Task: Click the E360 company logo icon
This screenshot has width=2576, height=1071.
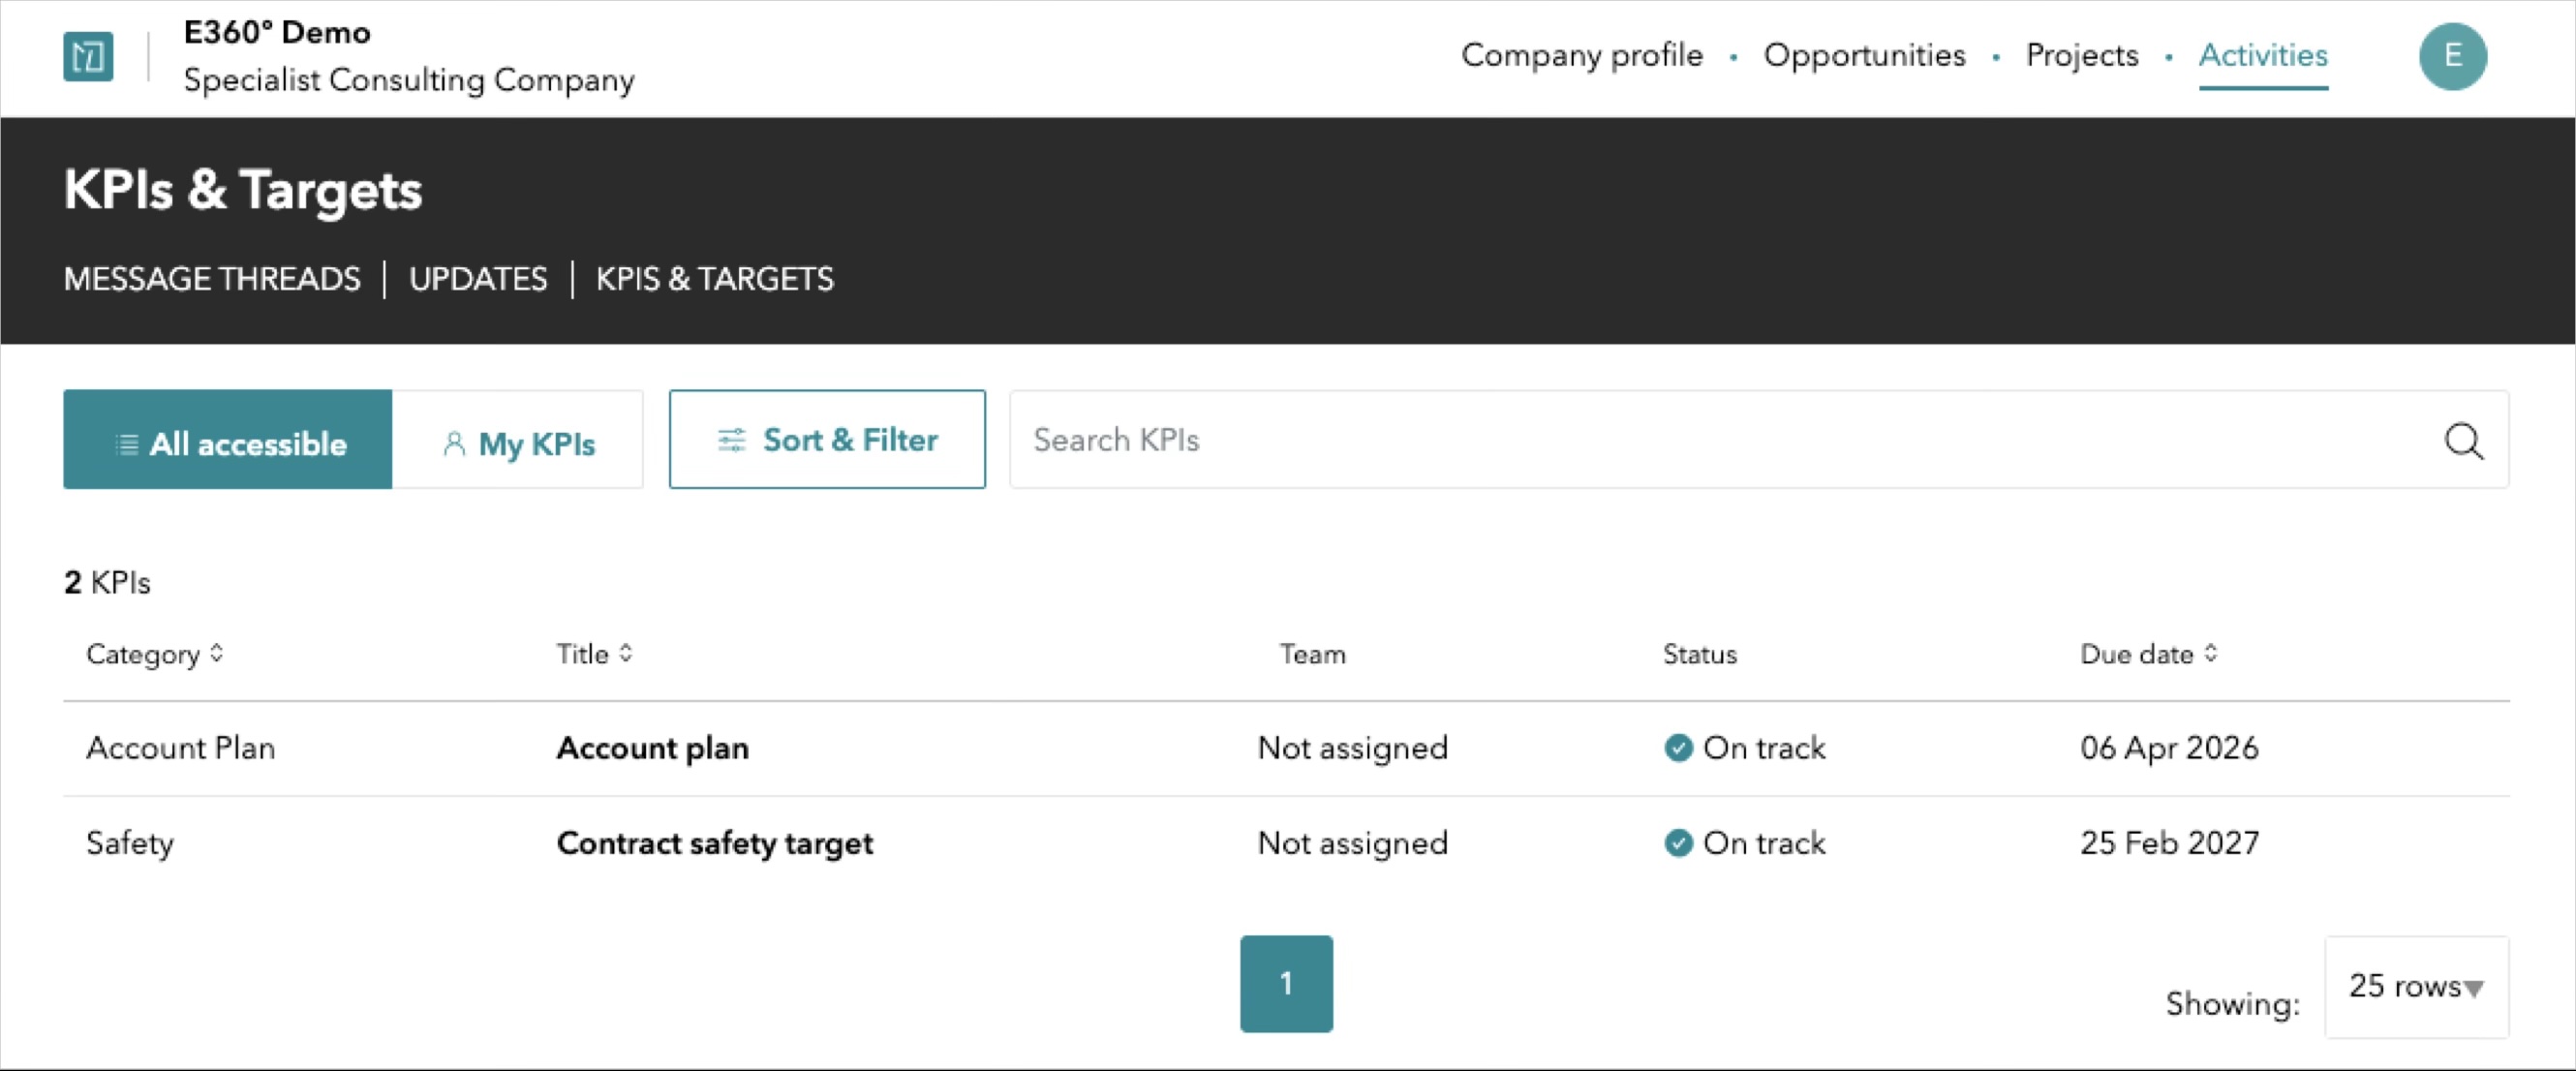Action: tap(88, 56)
